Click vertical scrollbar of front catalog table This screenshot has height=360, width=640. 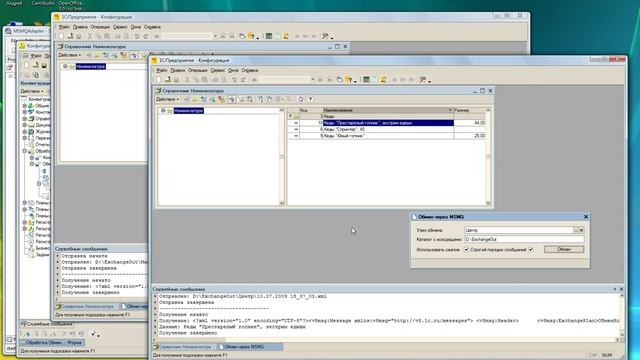click(x=488, y=156)
